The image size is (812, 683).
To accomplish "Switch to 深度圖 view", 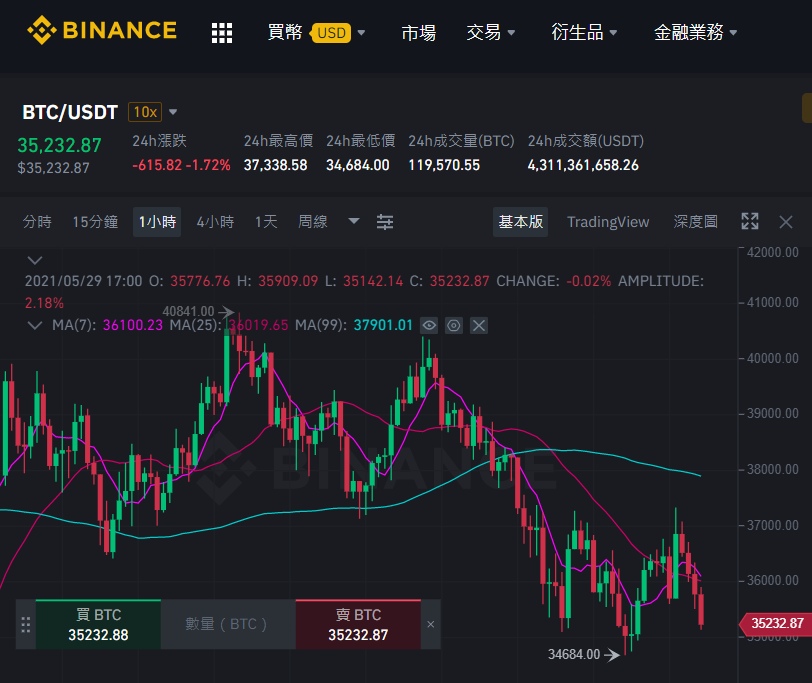I will (x=695, y=222).
